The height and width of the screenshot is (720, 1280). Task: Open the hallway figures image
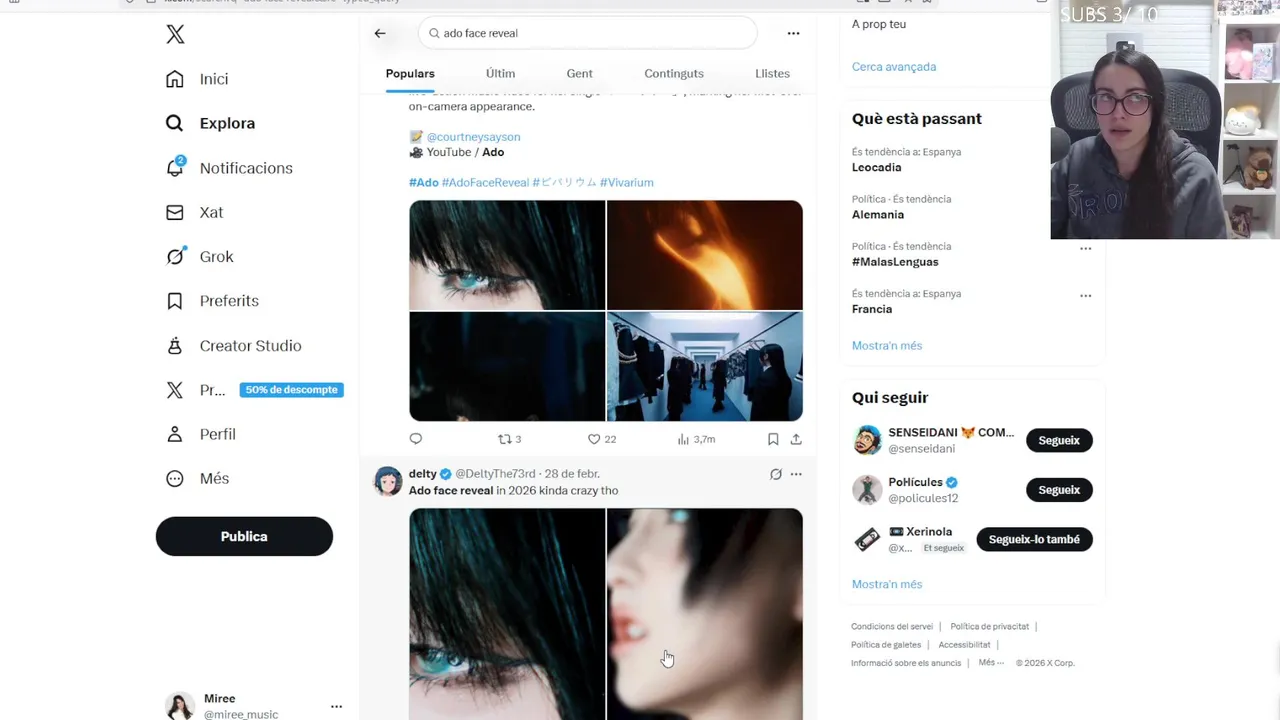(x=705, y=366)
